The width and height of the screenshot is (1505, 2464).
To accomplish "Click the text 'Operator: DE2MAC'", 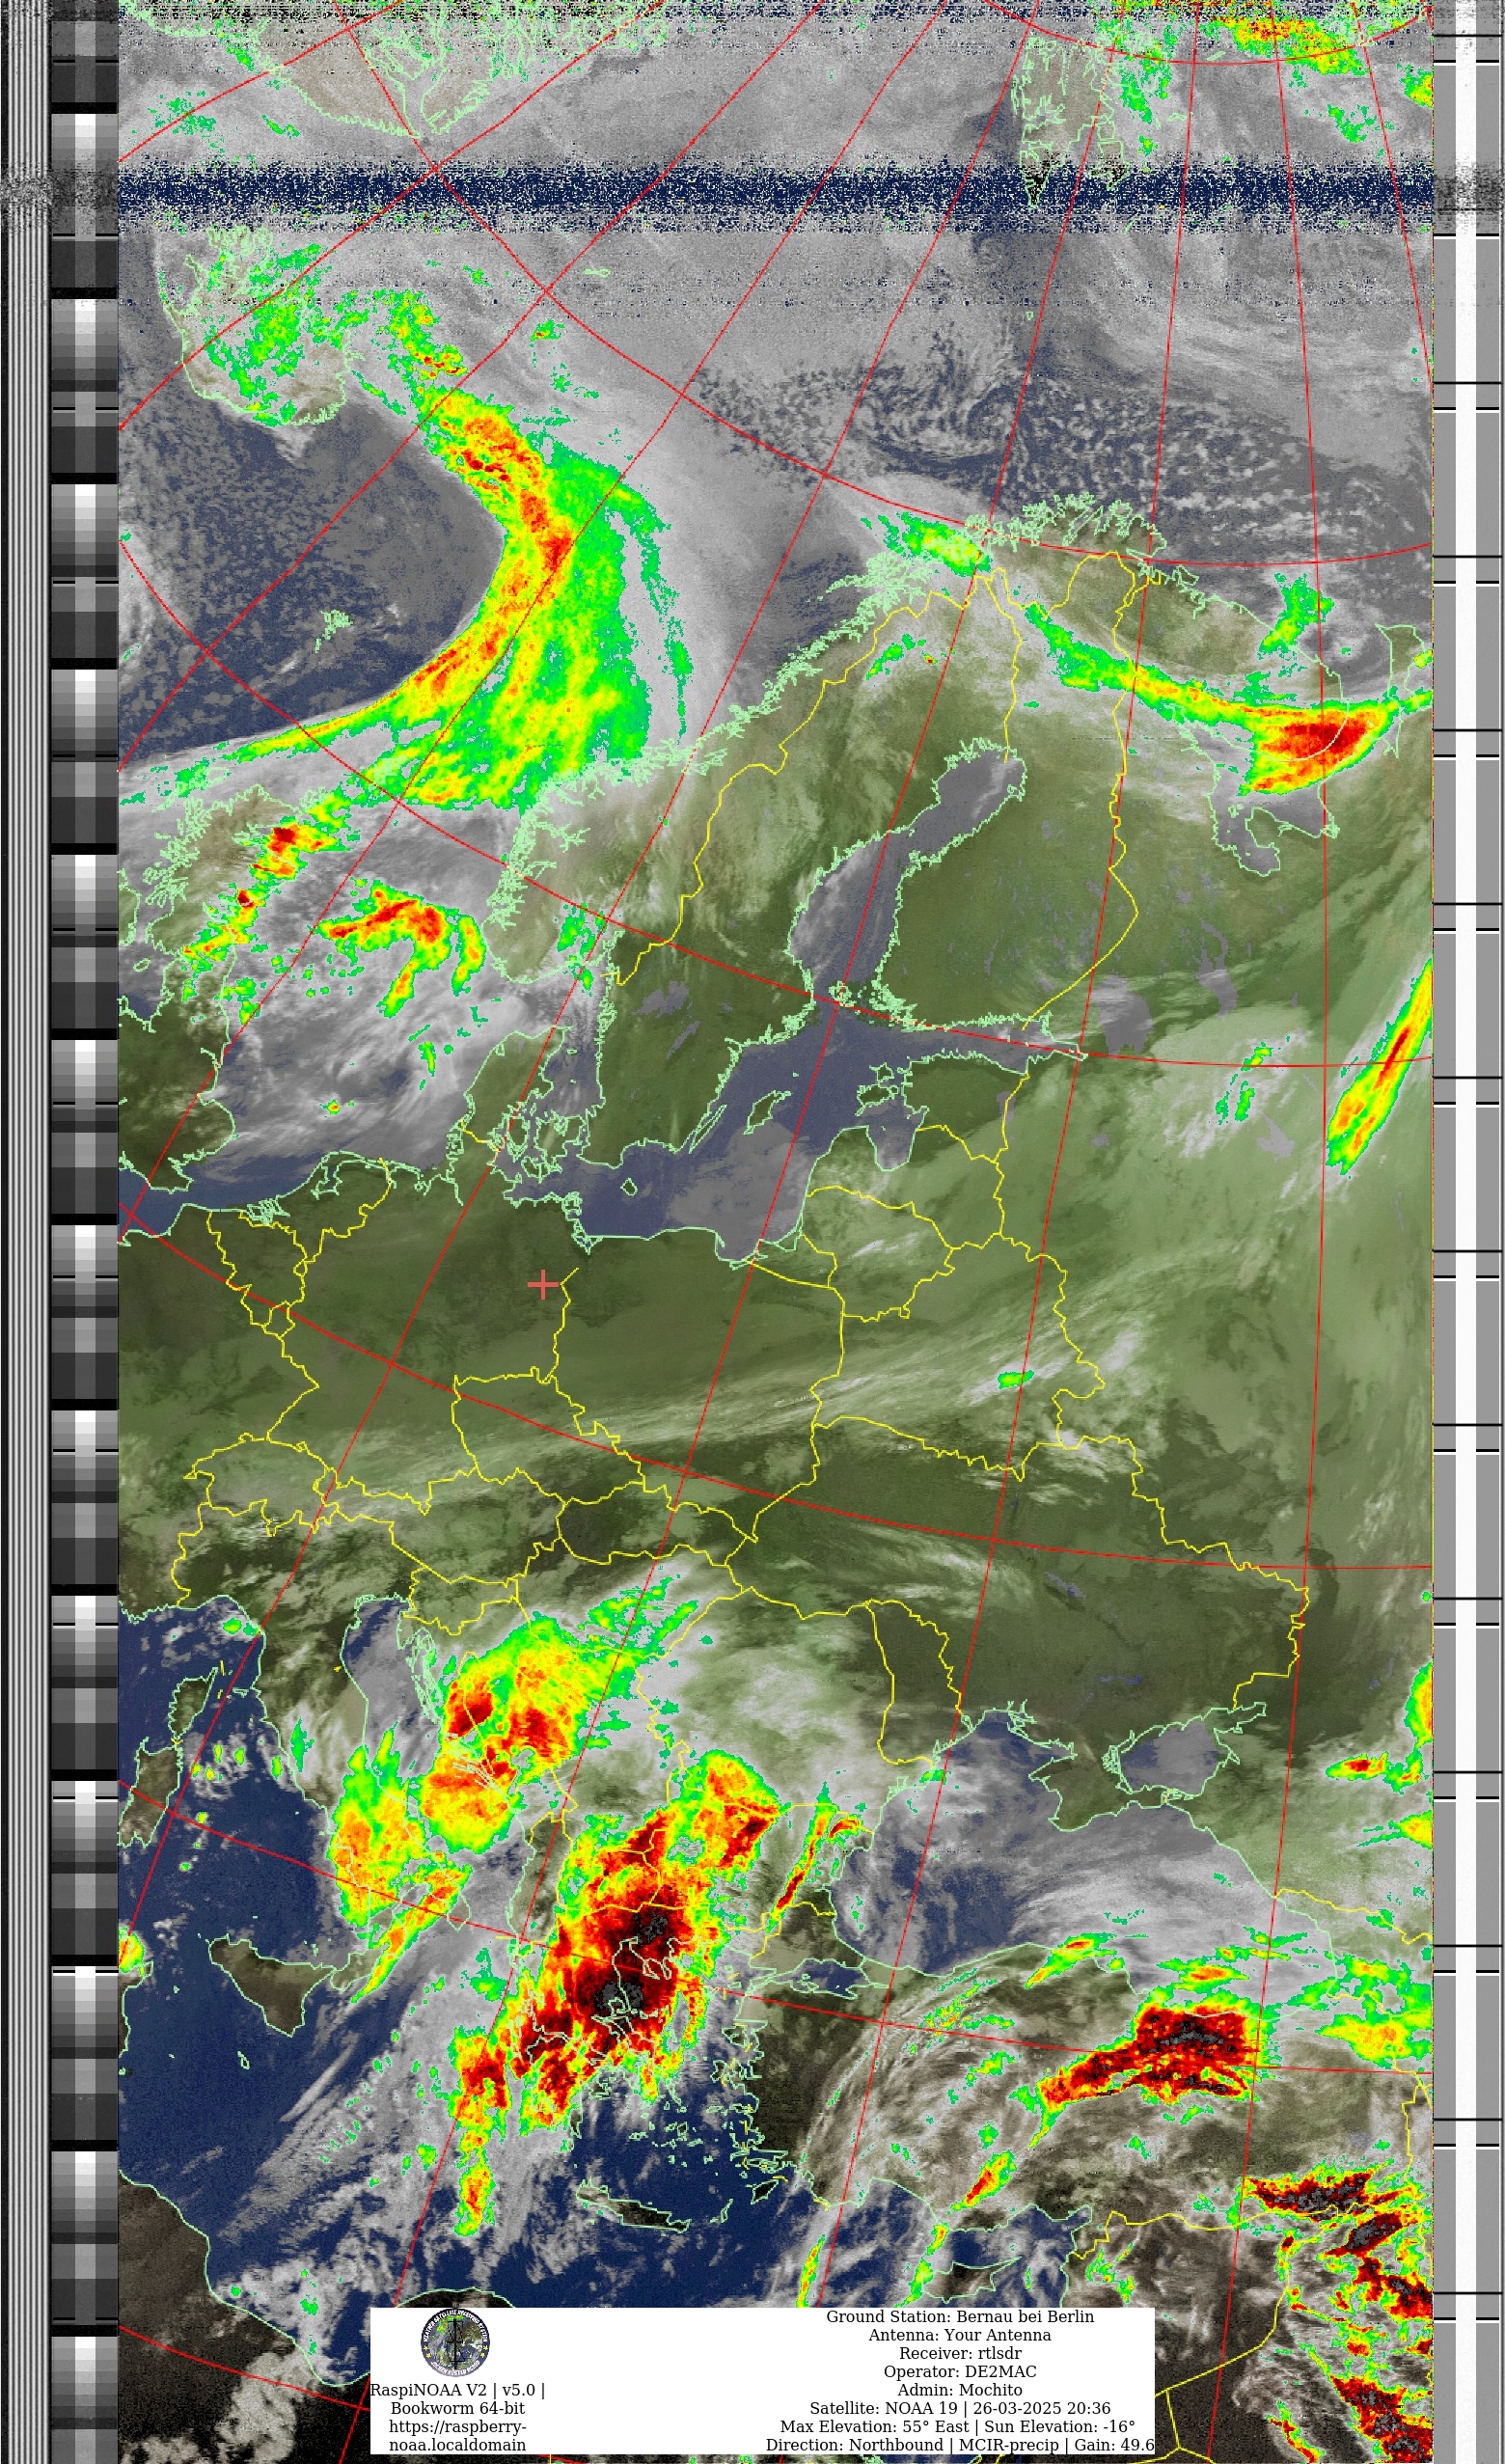I will tap(960, 2372).
